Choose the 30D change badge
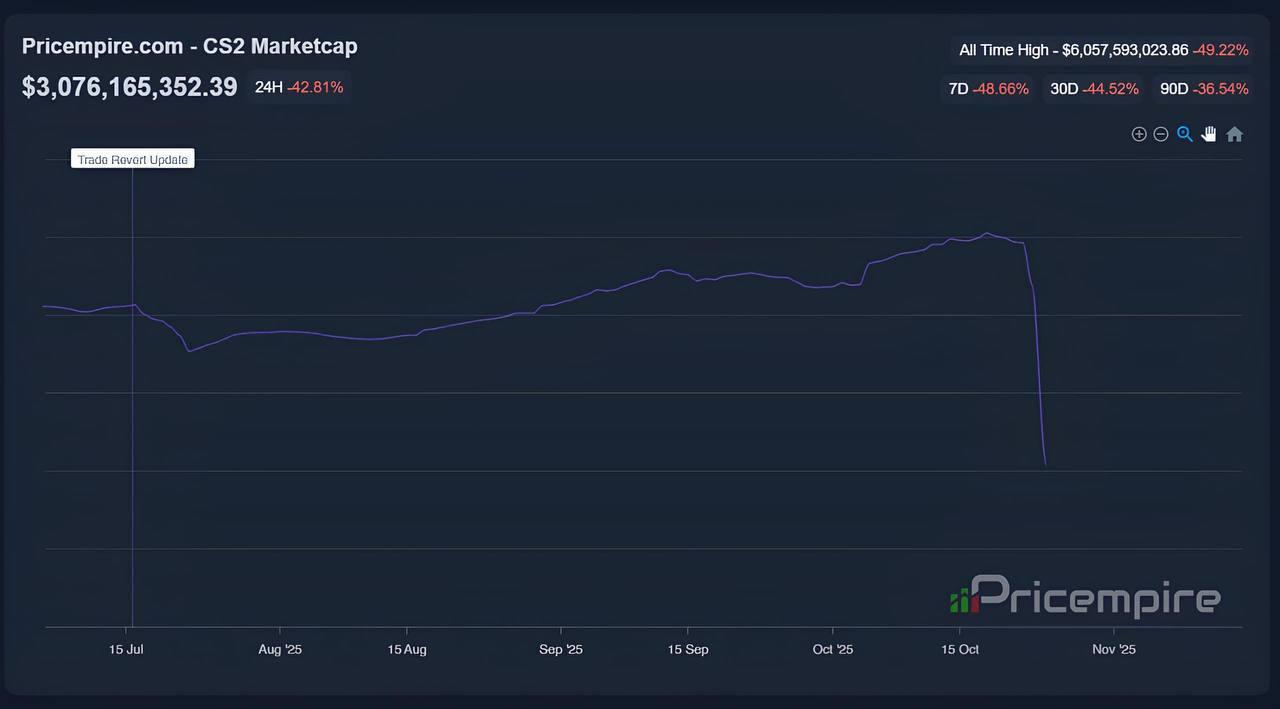Image resolution: width=1280 pixels, height=709 pixels. [x=1094, y=89]
